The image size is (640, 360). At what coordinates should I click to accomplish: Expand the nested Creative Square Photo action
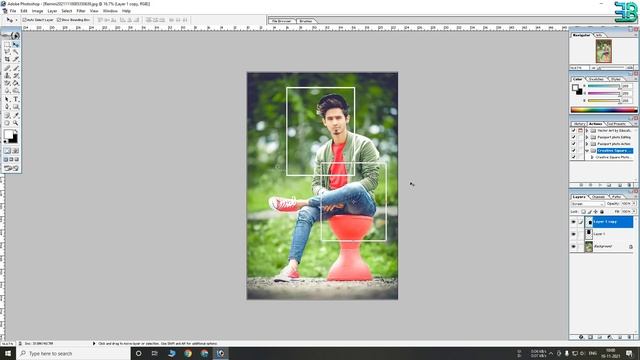tap(592, 157)
